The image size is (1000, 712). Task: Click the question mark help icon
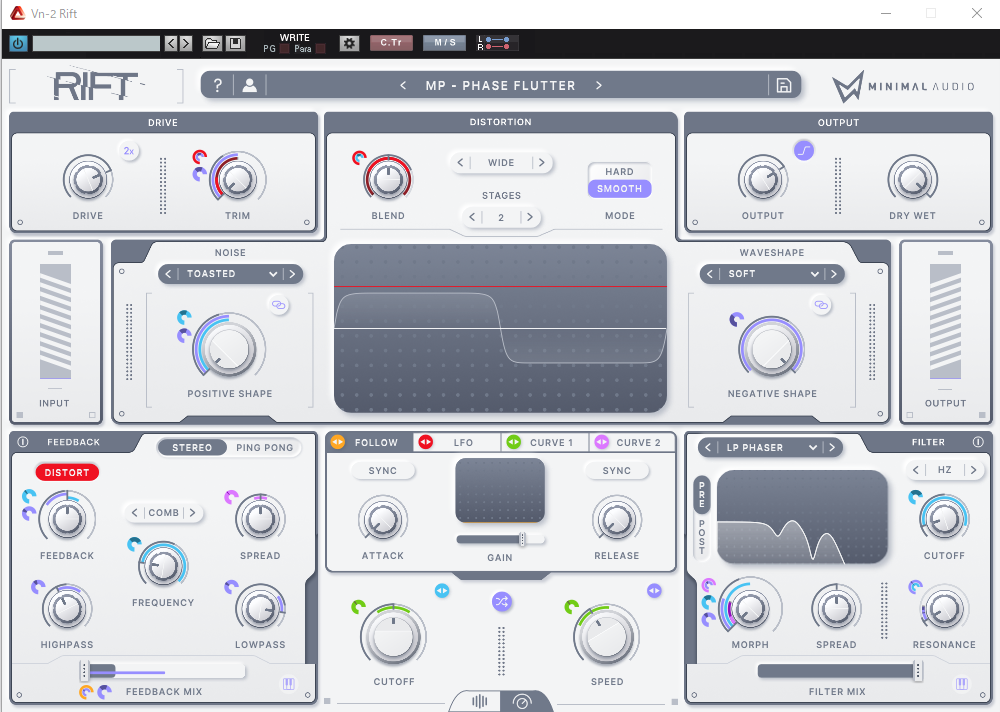click(x=217, y=85)
